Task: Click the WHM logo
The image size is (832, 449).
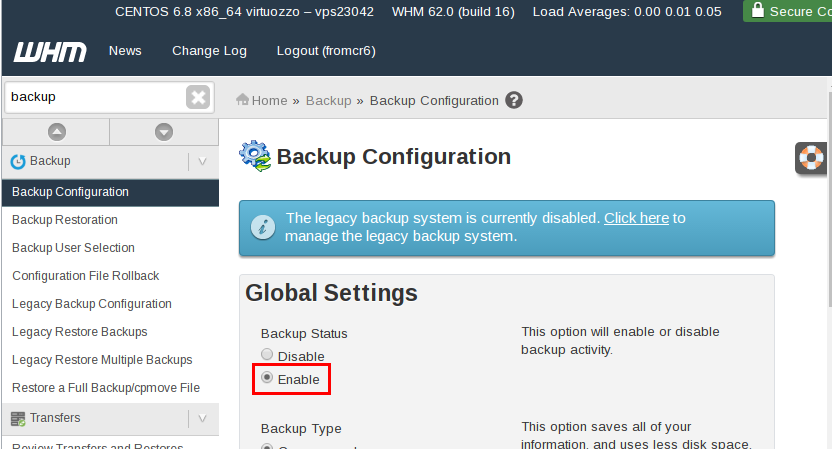Action: pos(50,52)
